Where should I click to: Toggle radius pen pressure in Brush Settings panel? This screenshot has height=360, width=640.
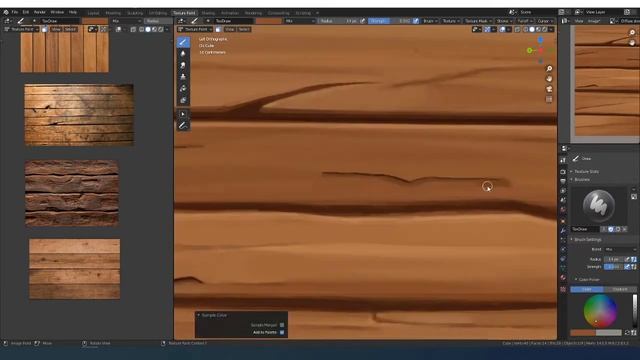click(x=627, y=259)
